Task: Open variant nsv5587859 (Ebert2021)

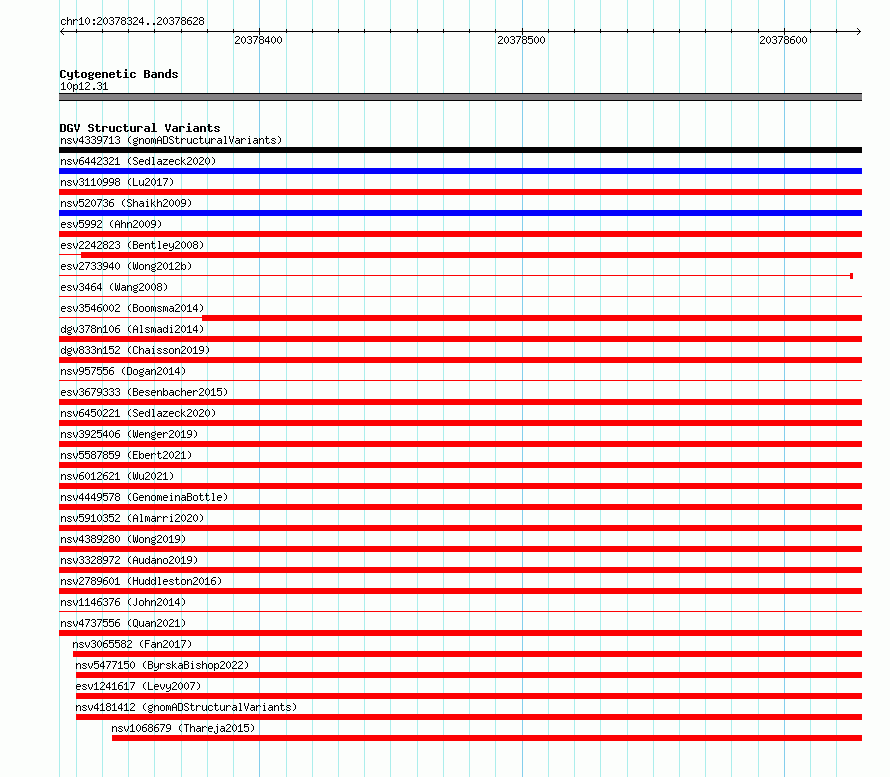Action: 126,455
